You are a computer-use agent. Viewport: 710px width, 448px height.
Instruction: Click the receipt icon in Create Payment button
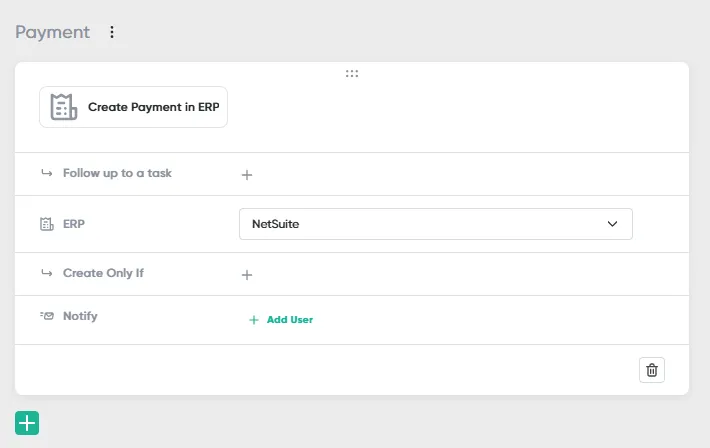coord(63,107)
